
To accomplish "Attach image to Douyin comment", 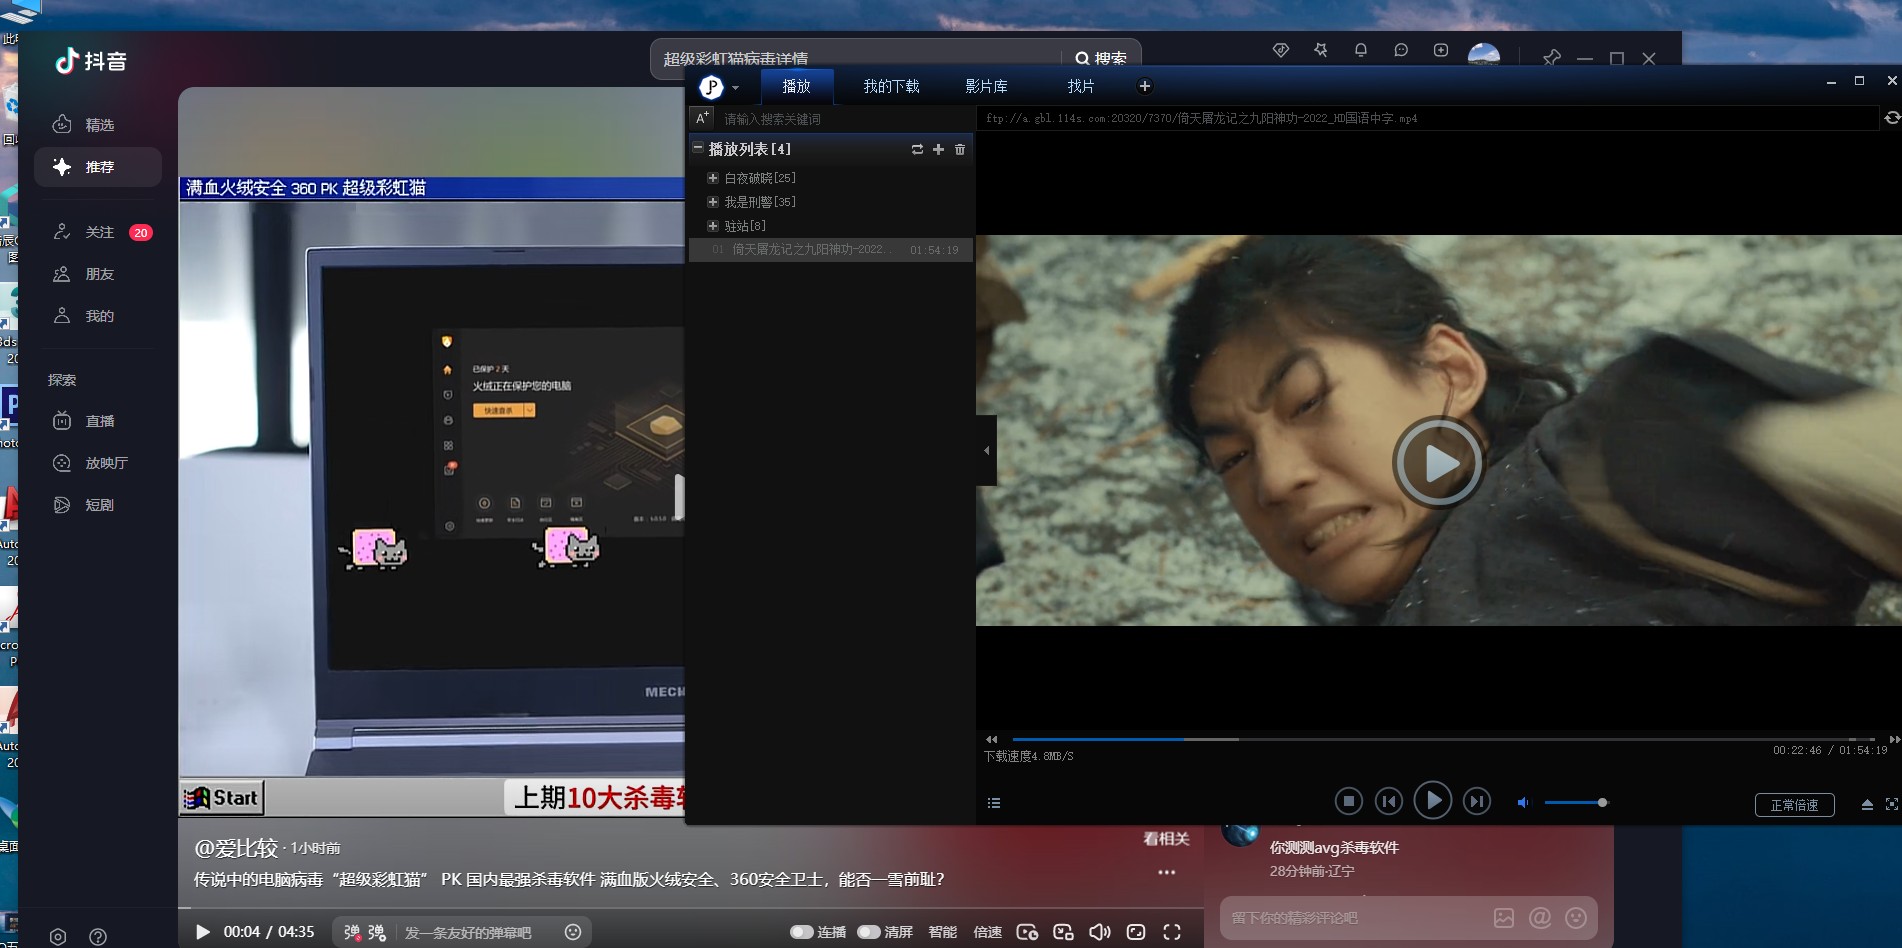I will 1504,918.
